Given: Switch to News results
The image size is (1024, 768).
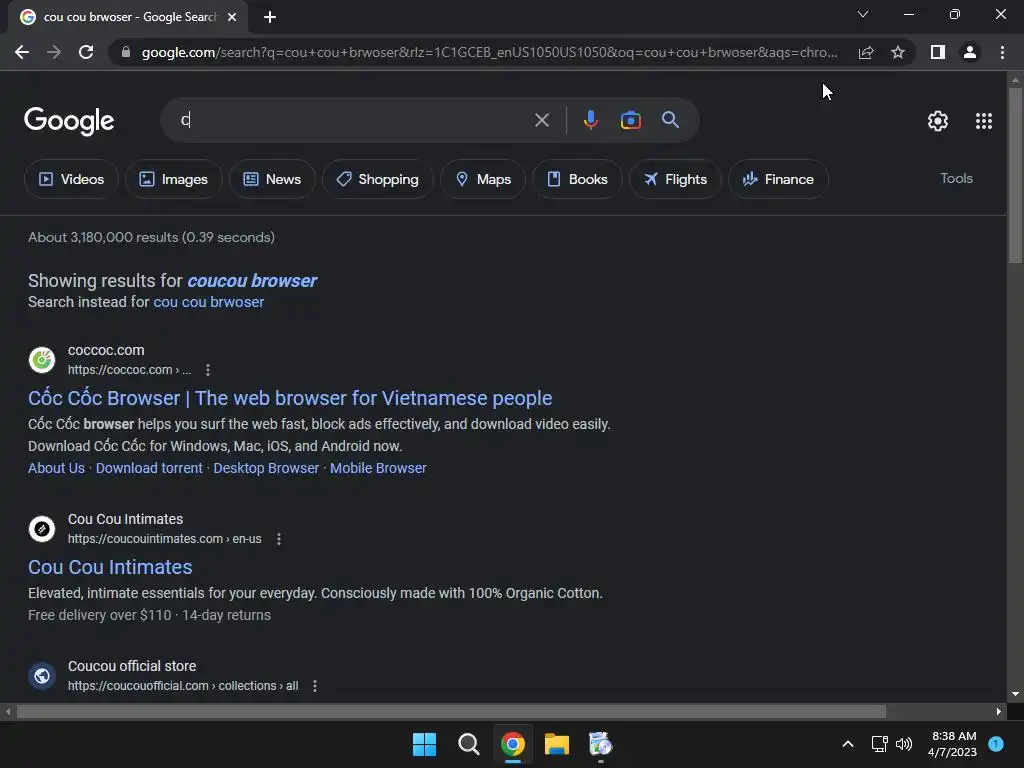Looking at the screenshot, I should coord(272,179).
